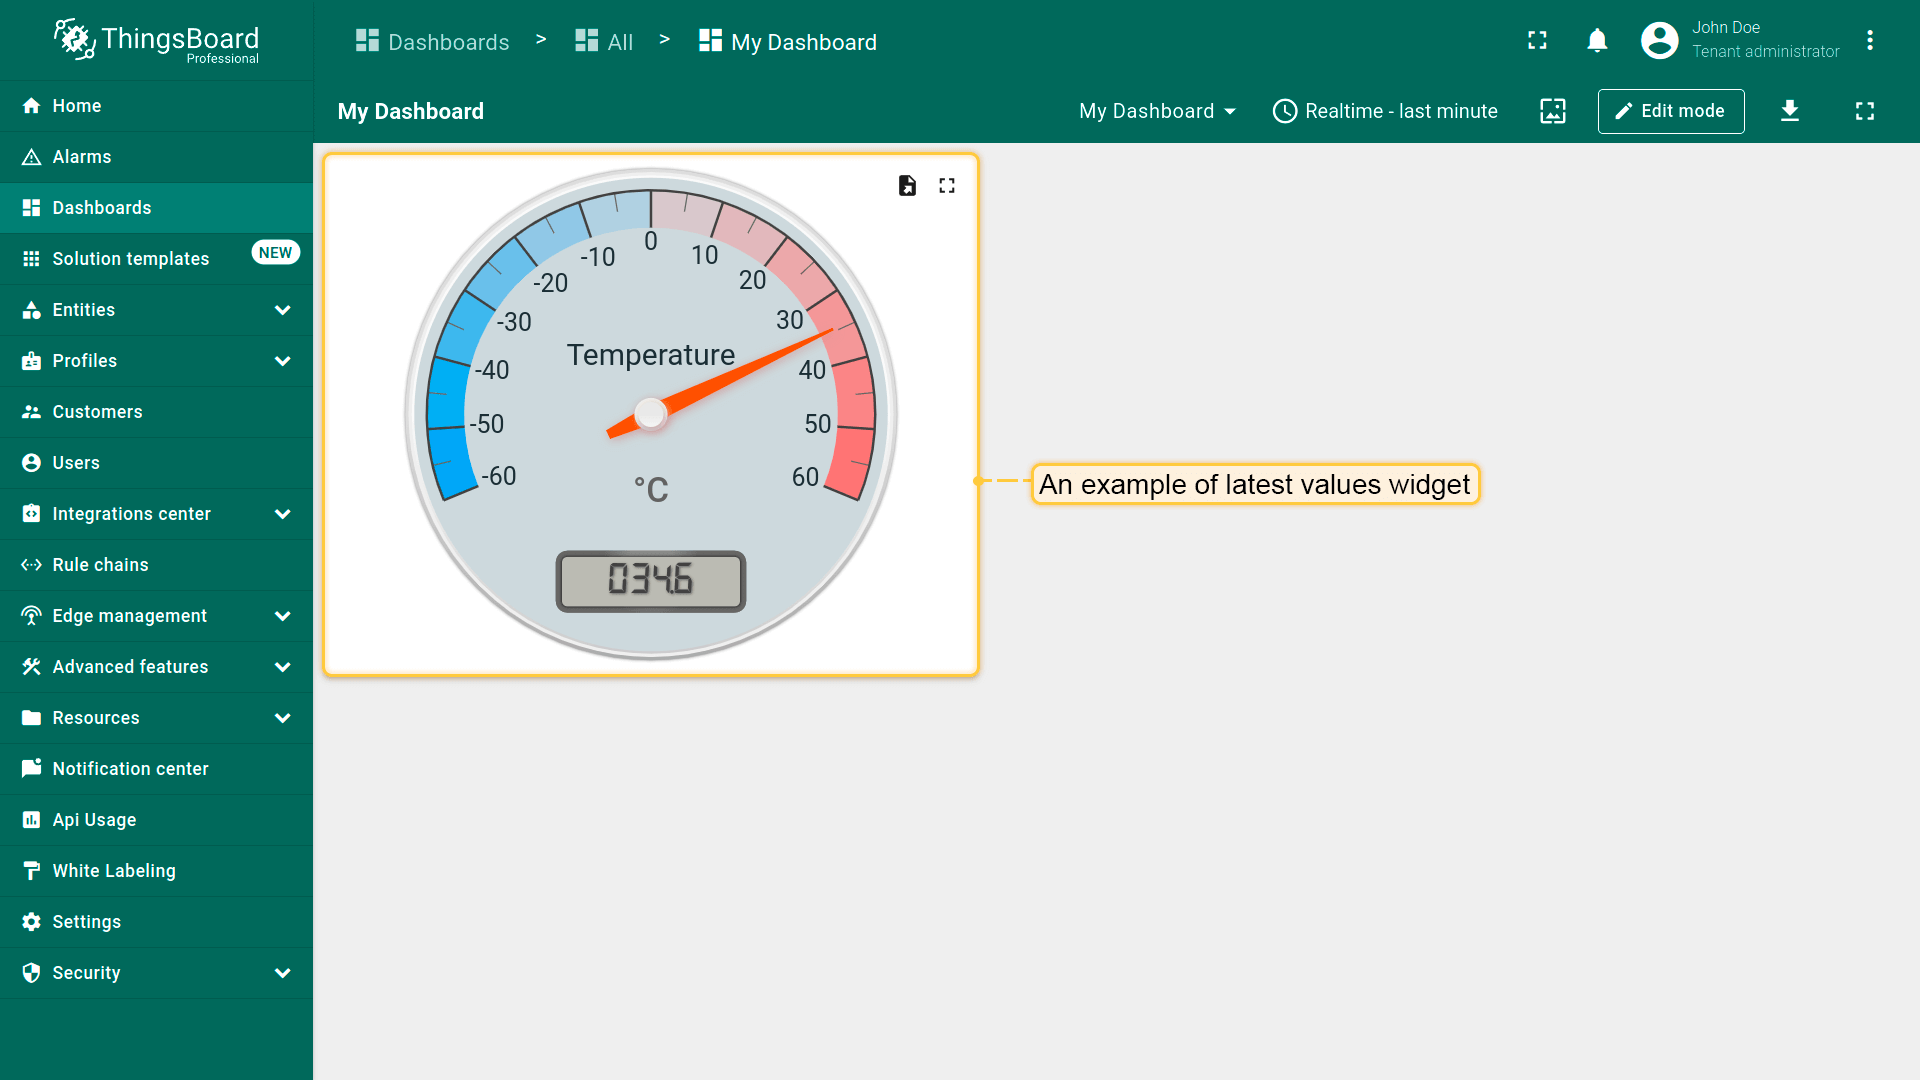Click John Doe profile avatar

point(1660,40)
